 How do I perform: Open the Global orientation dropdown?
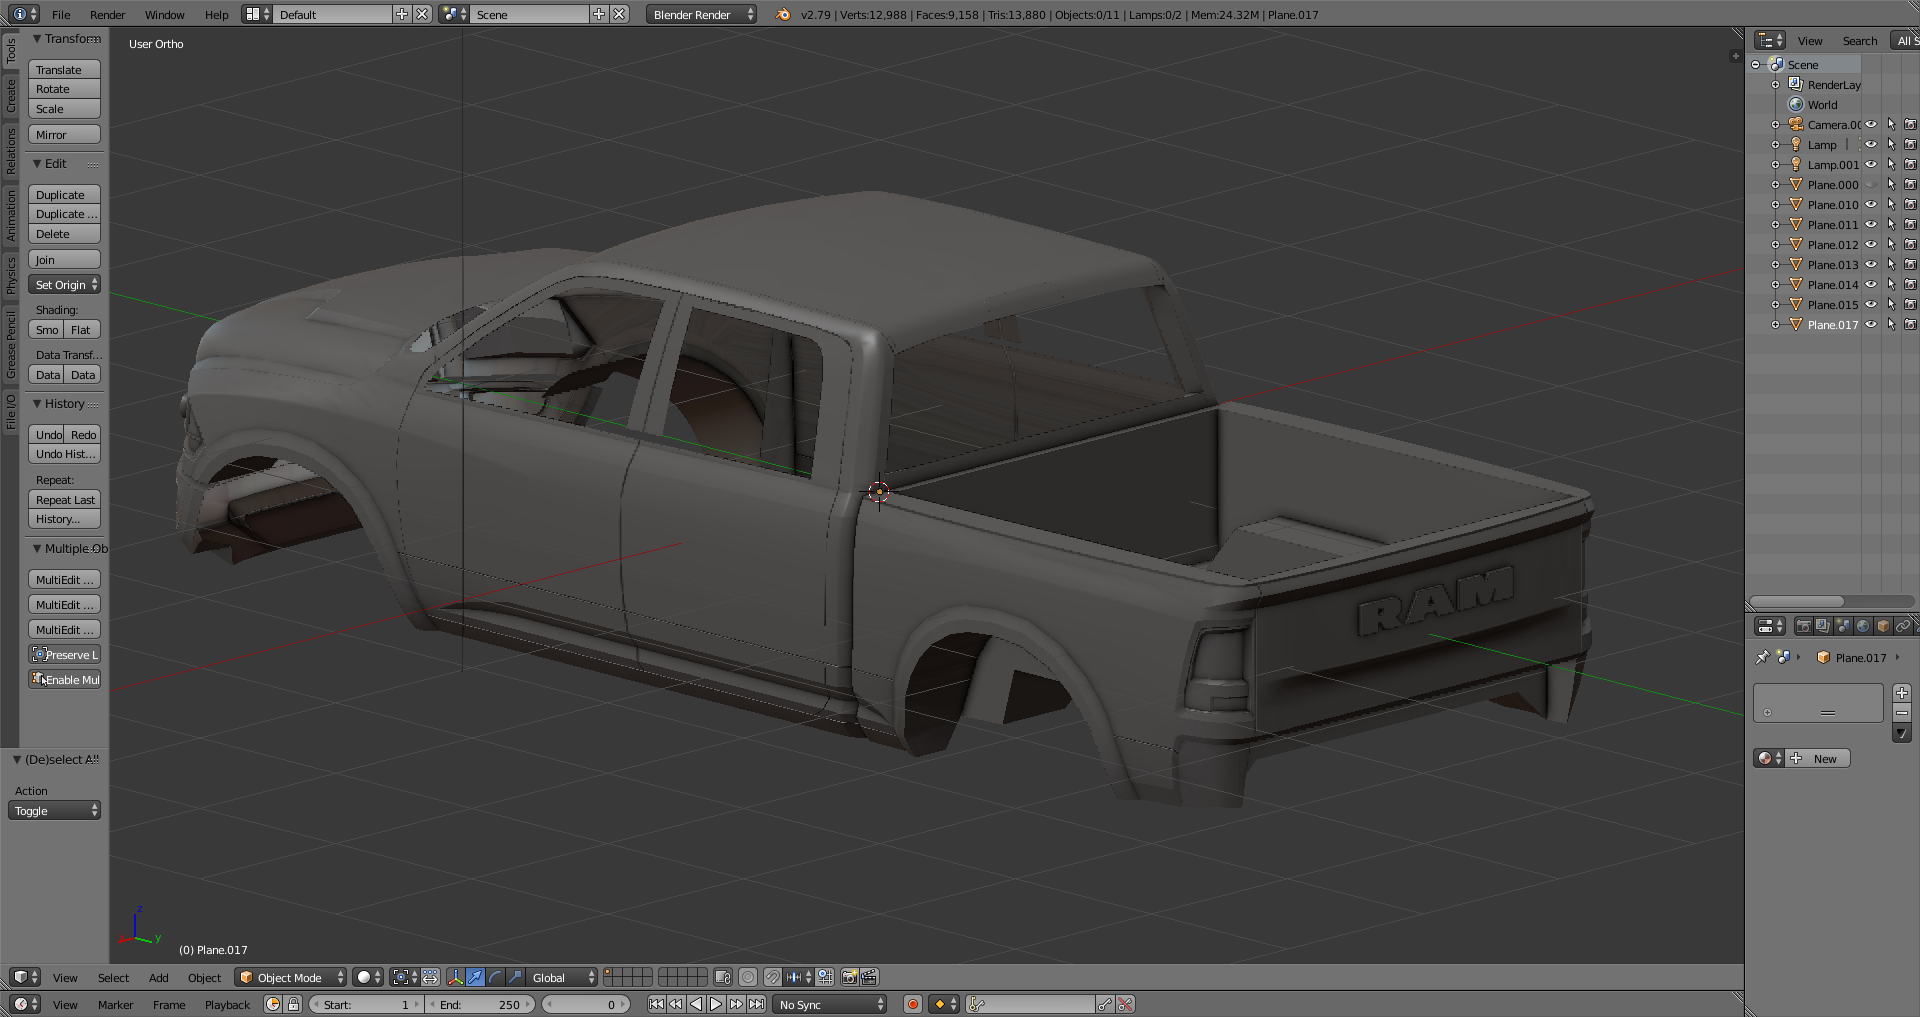click(562, 977)
